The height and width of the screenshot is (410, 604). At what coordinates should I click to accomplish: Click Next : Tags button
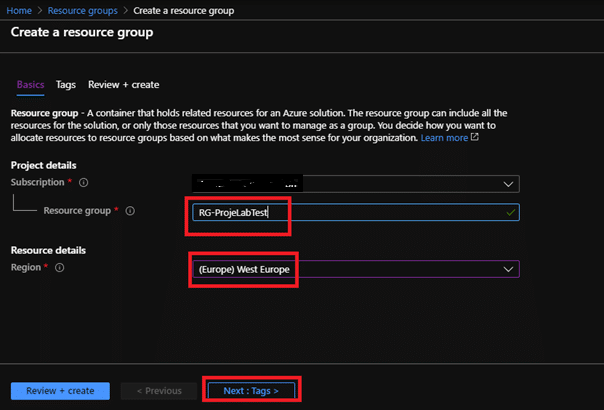pyautogui.click(x=251, y=391)
